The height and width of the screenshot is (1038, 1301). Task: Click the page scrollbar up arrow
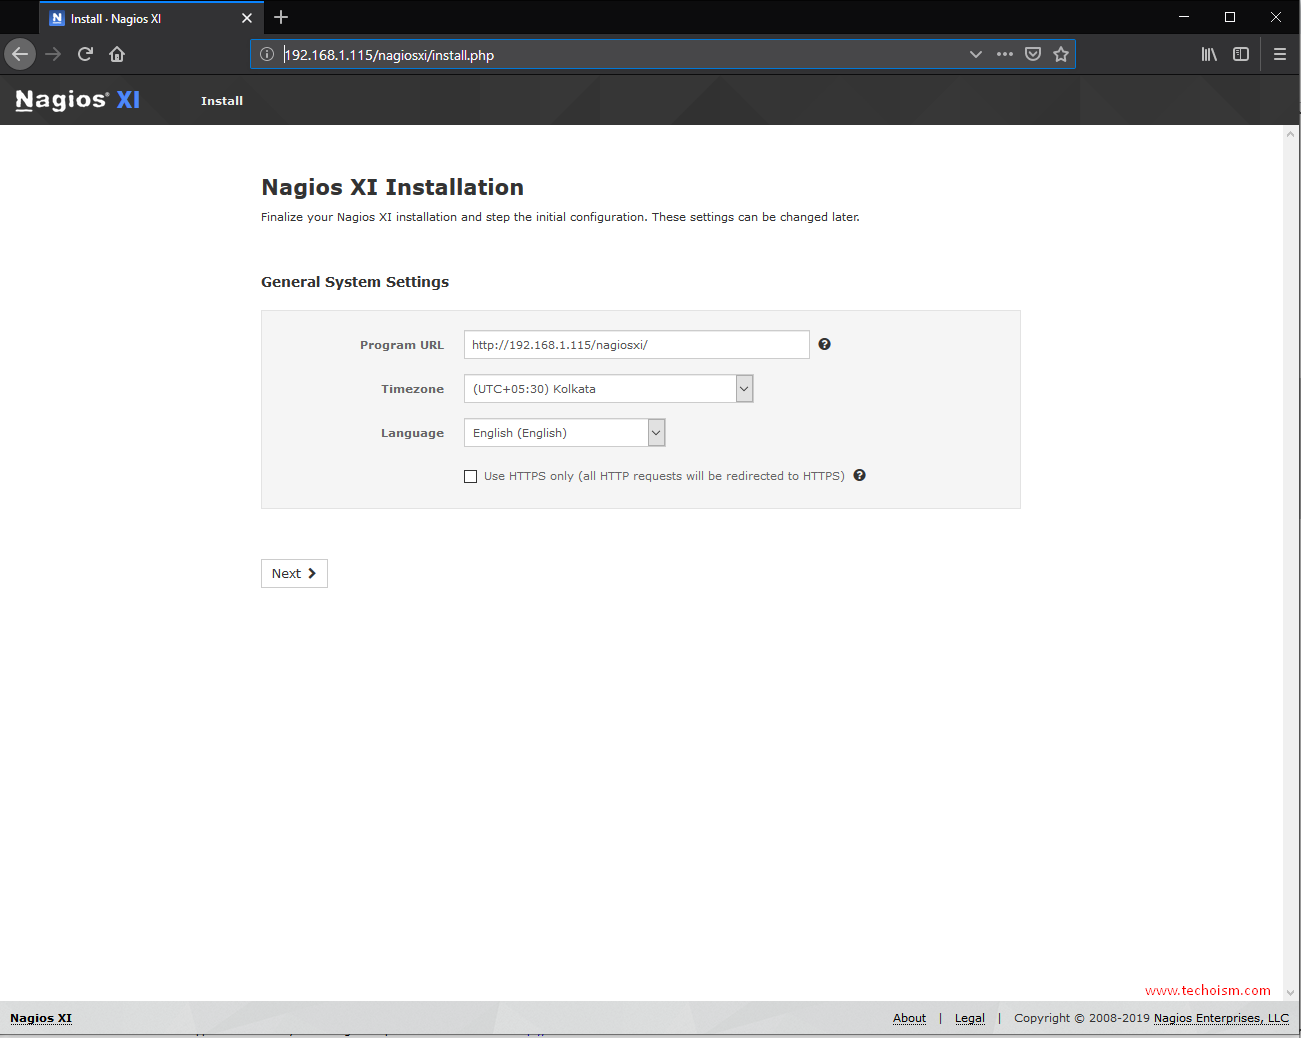tap(1291, 133)
